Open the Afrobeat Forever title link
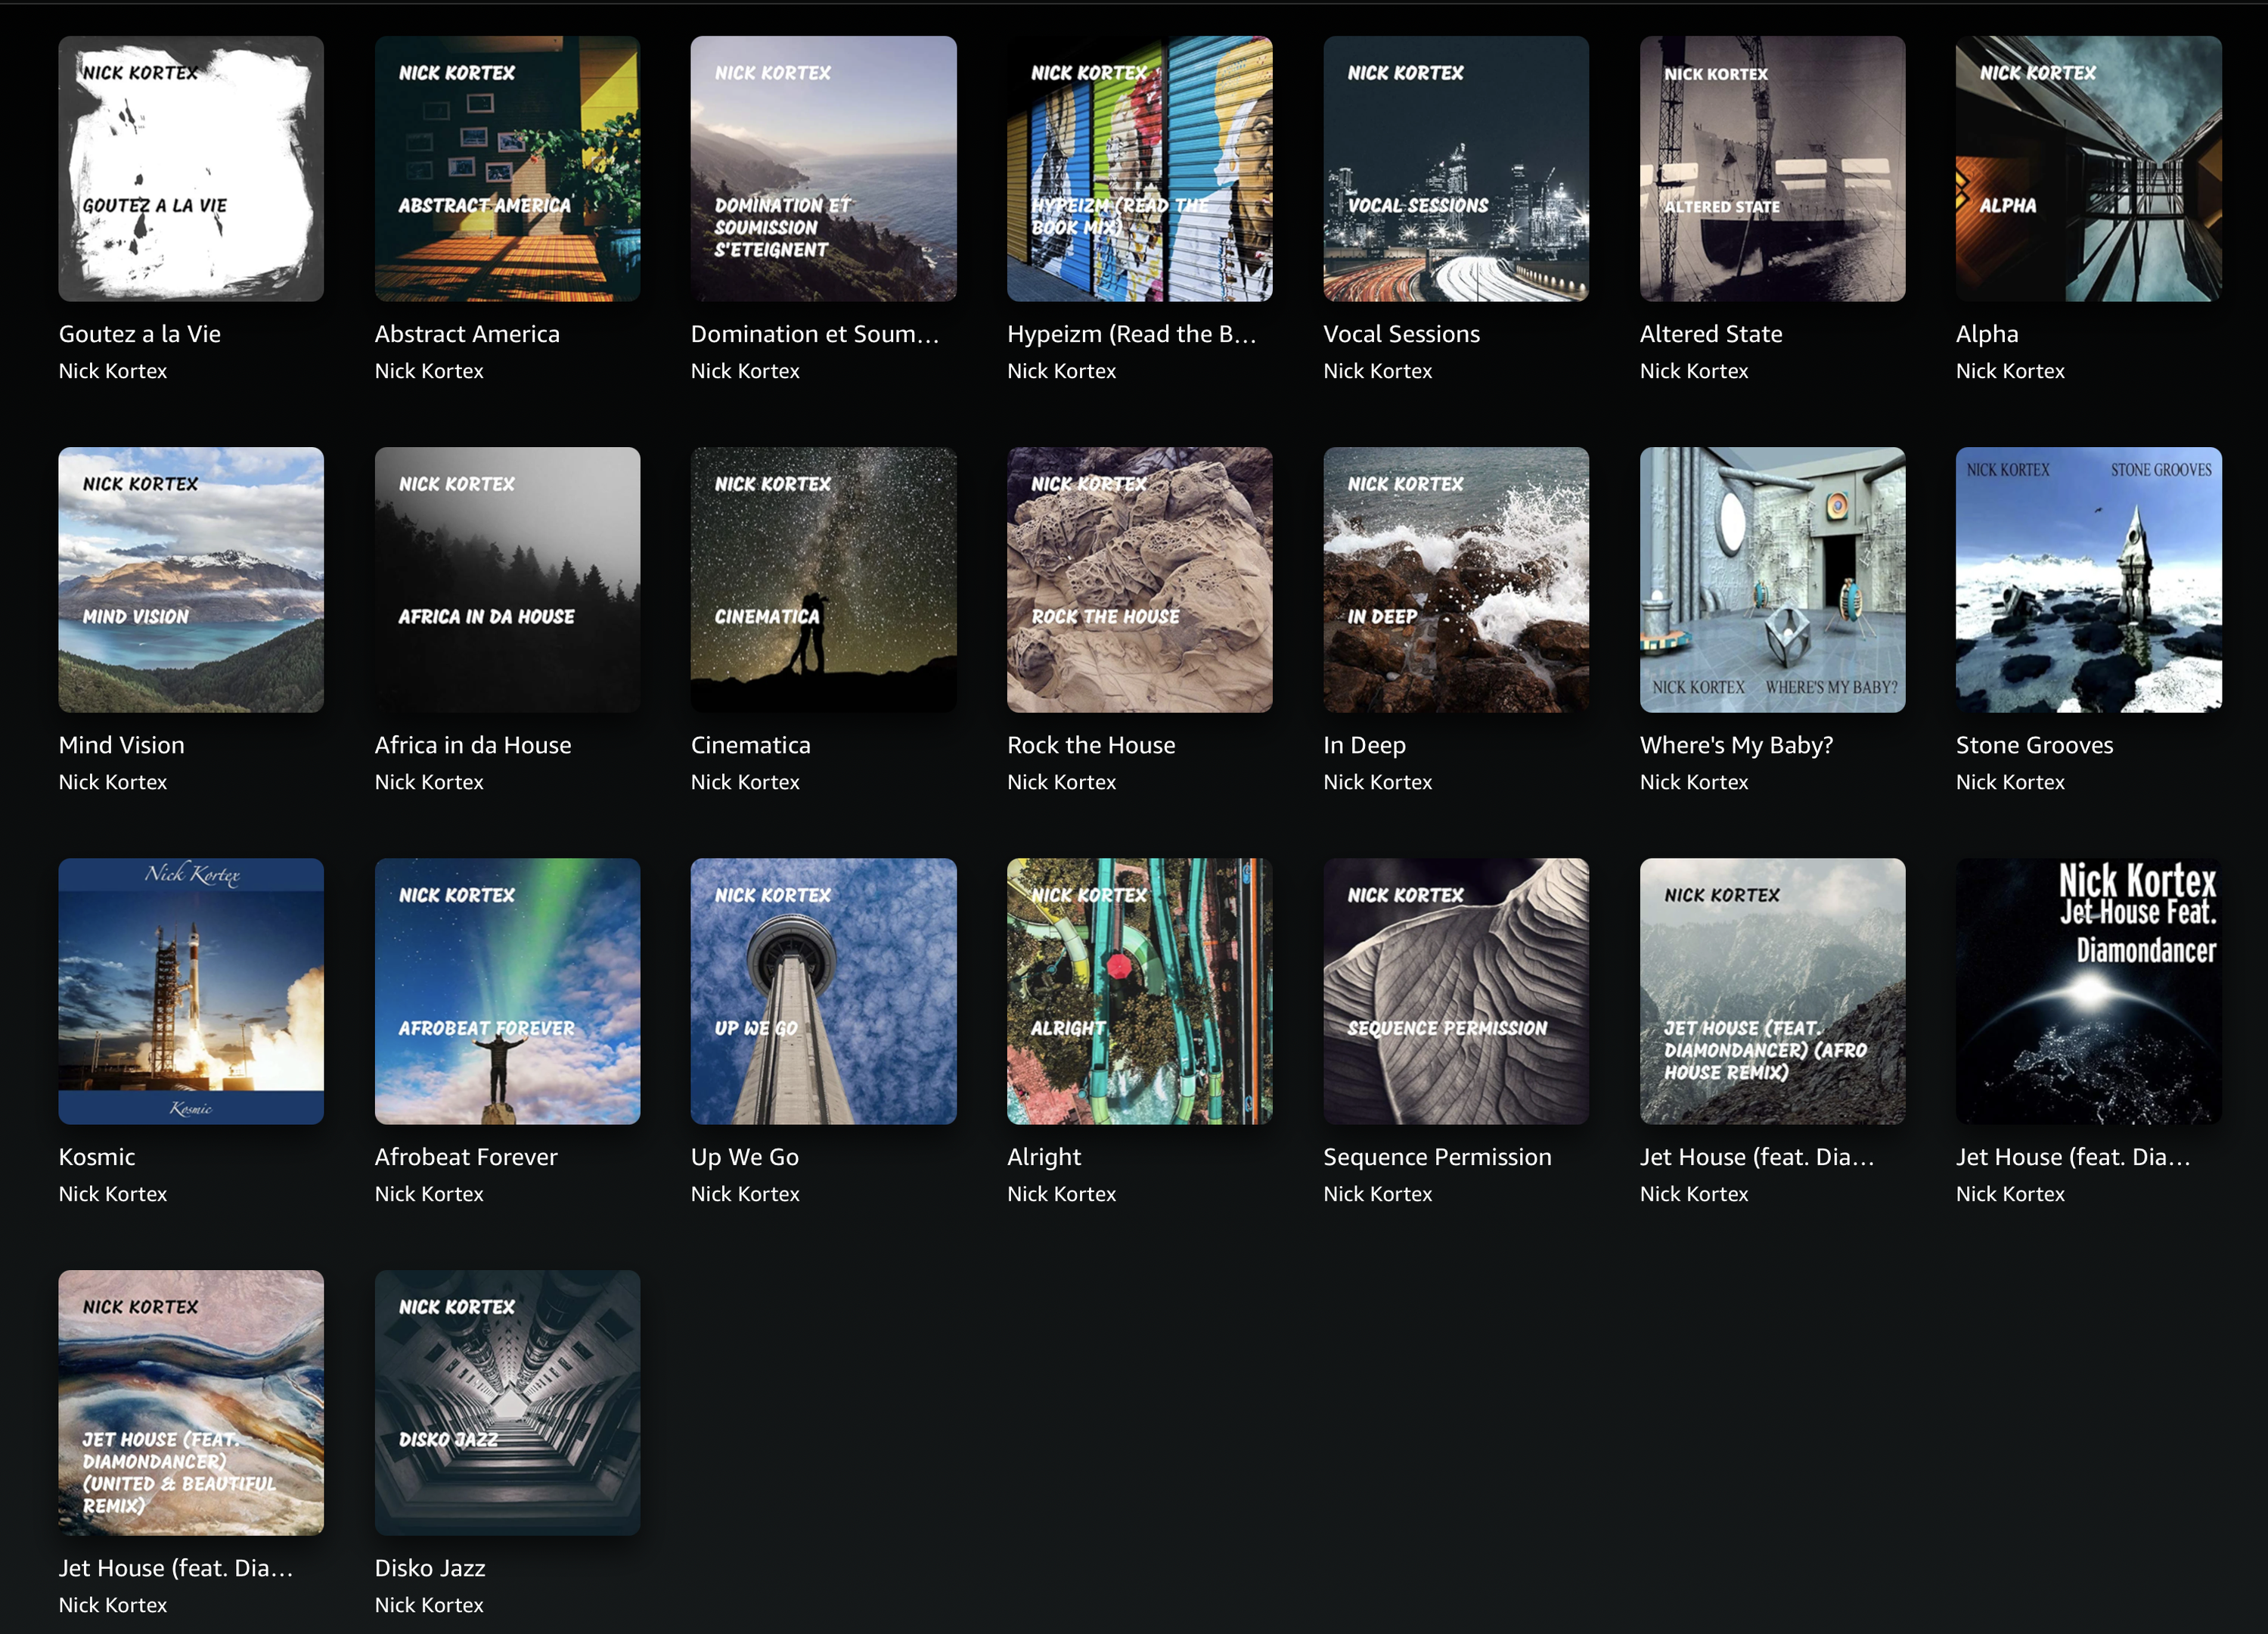 coord(465,1157)
